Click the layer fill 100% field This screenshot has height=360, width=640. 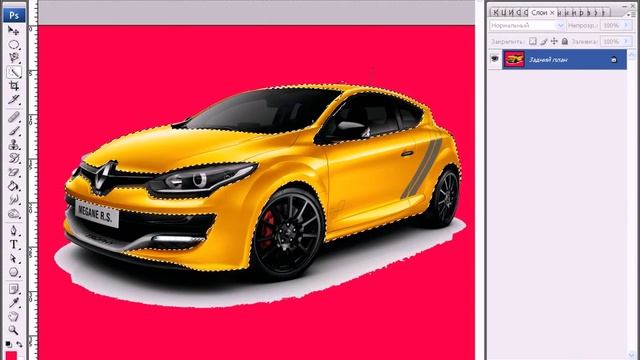coord(612,41)
